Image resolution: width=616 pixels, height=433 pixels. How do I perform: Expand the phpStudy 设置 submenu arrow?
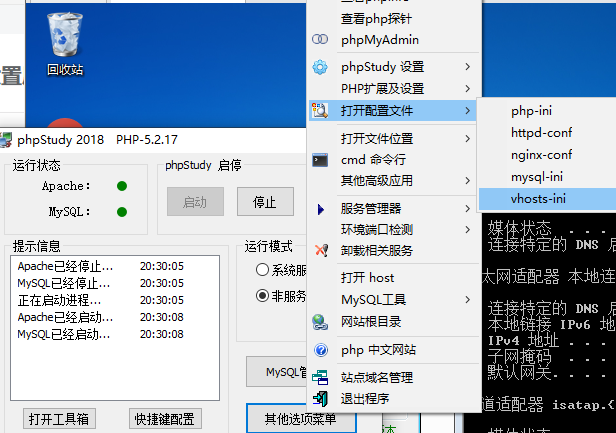coord(468,67)
